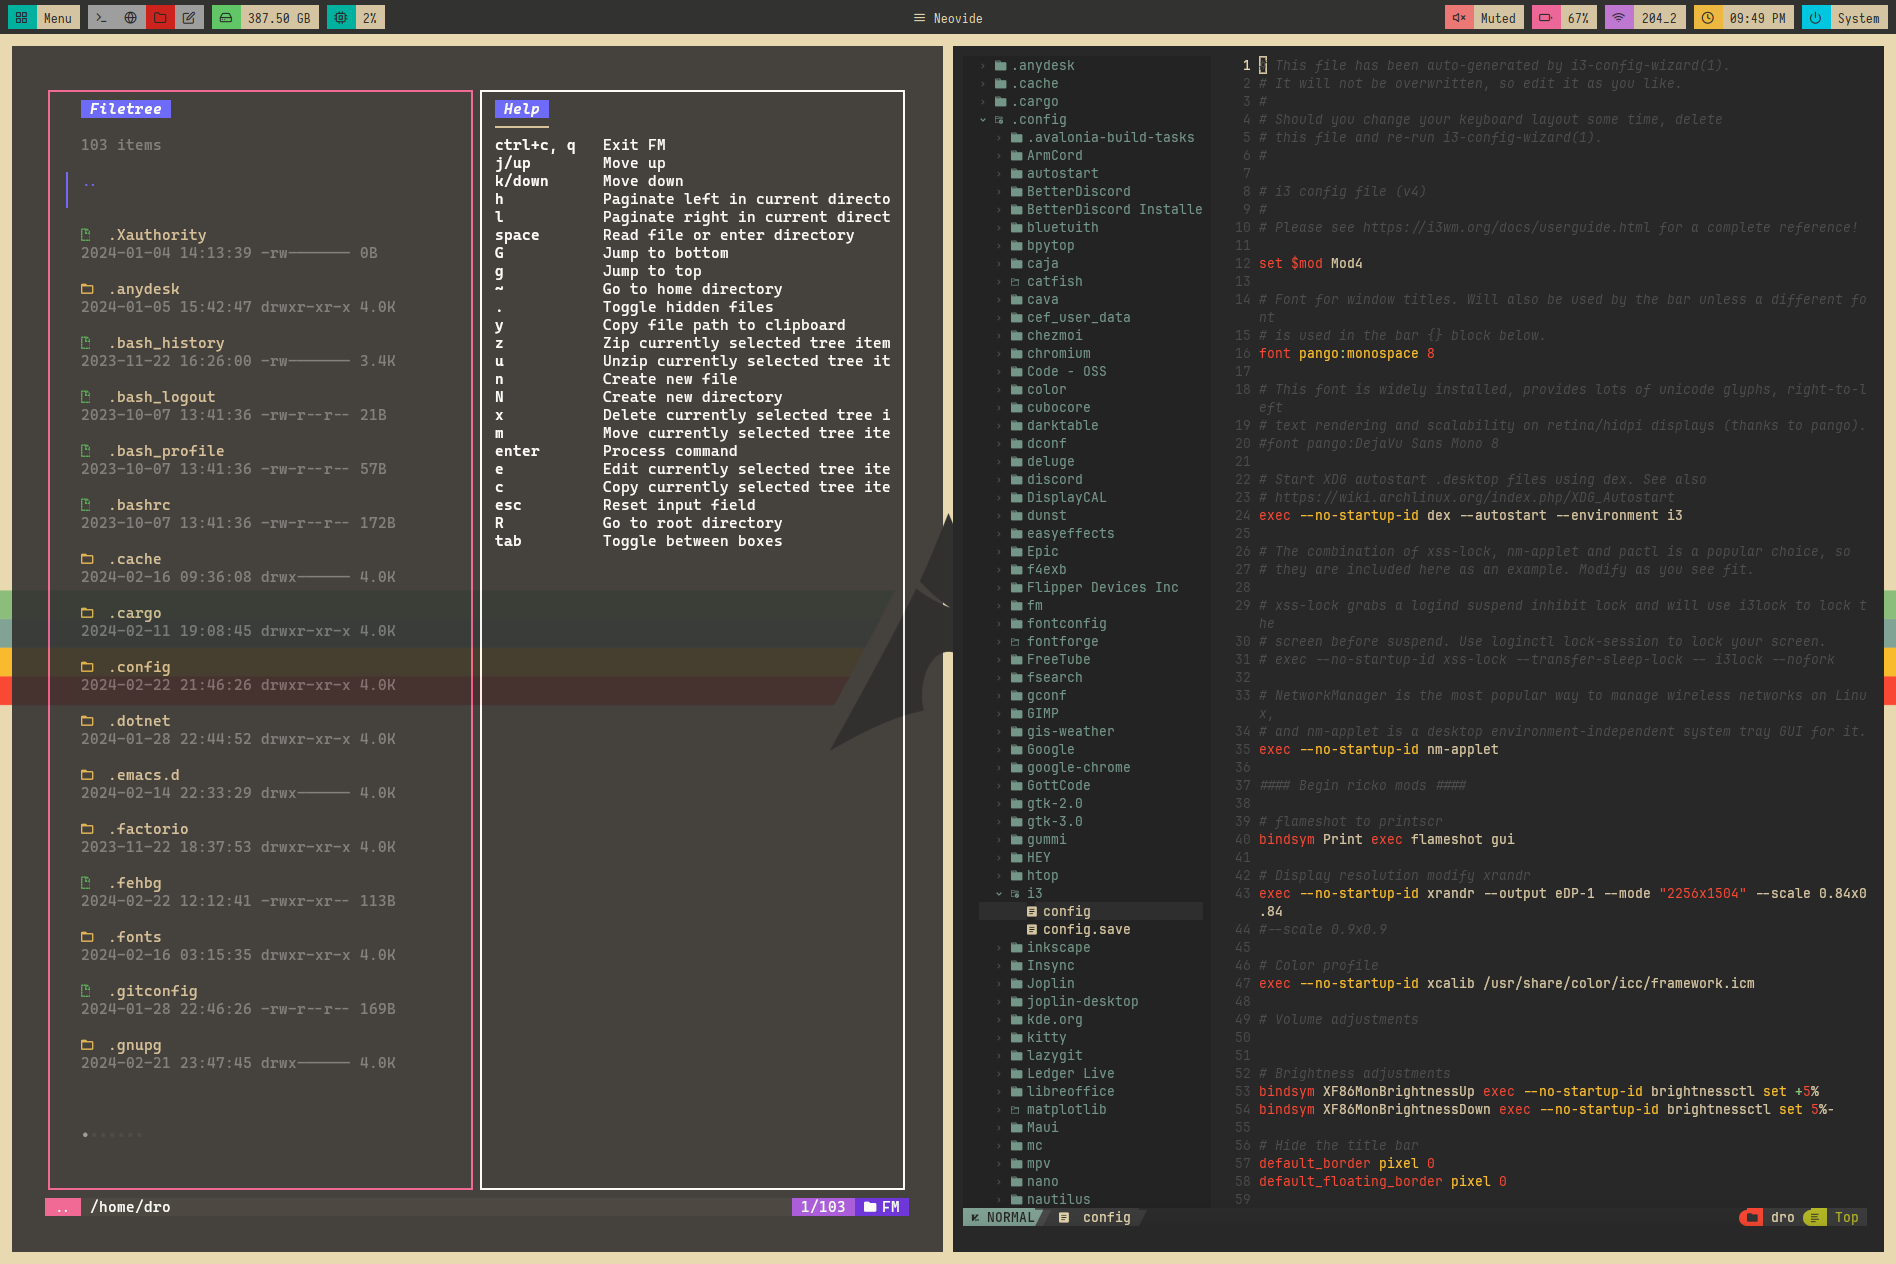Click the config buffer name in Neovide statusline
This screenshot has width=1896, height=1264.
tap(1106, 1217)
